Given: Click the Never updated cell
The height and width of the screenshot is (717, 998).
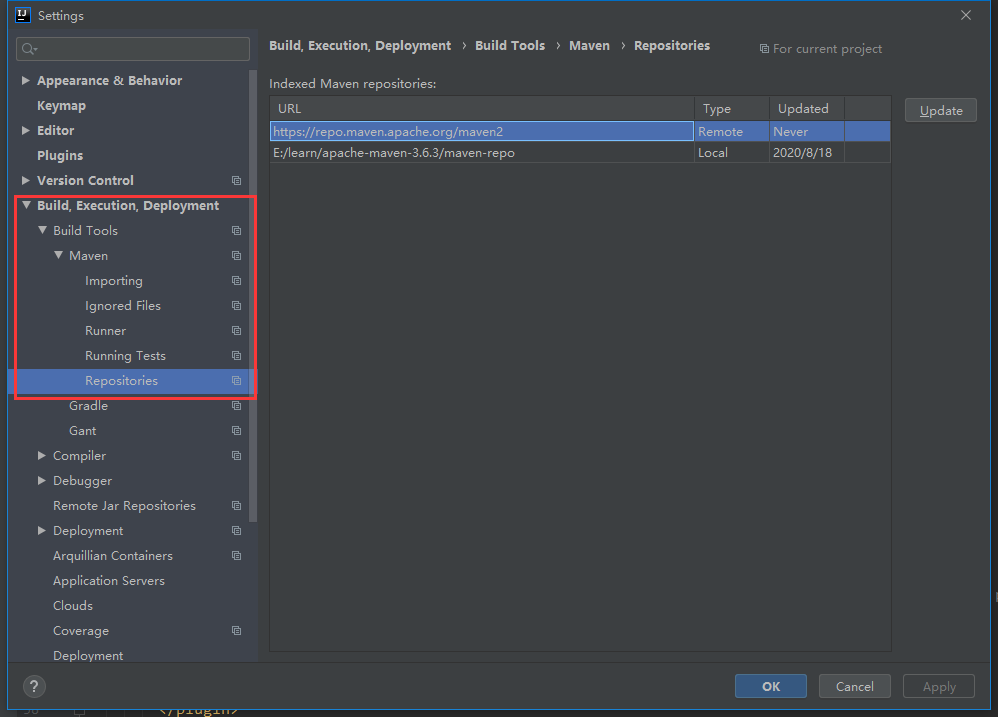Looking at the screenshot, I should click(x=807, y=132).
